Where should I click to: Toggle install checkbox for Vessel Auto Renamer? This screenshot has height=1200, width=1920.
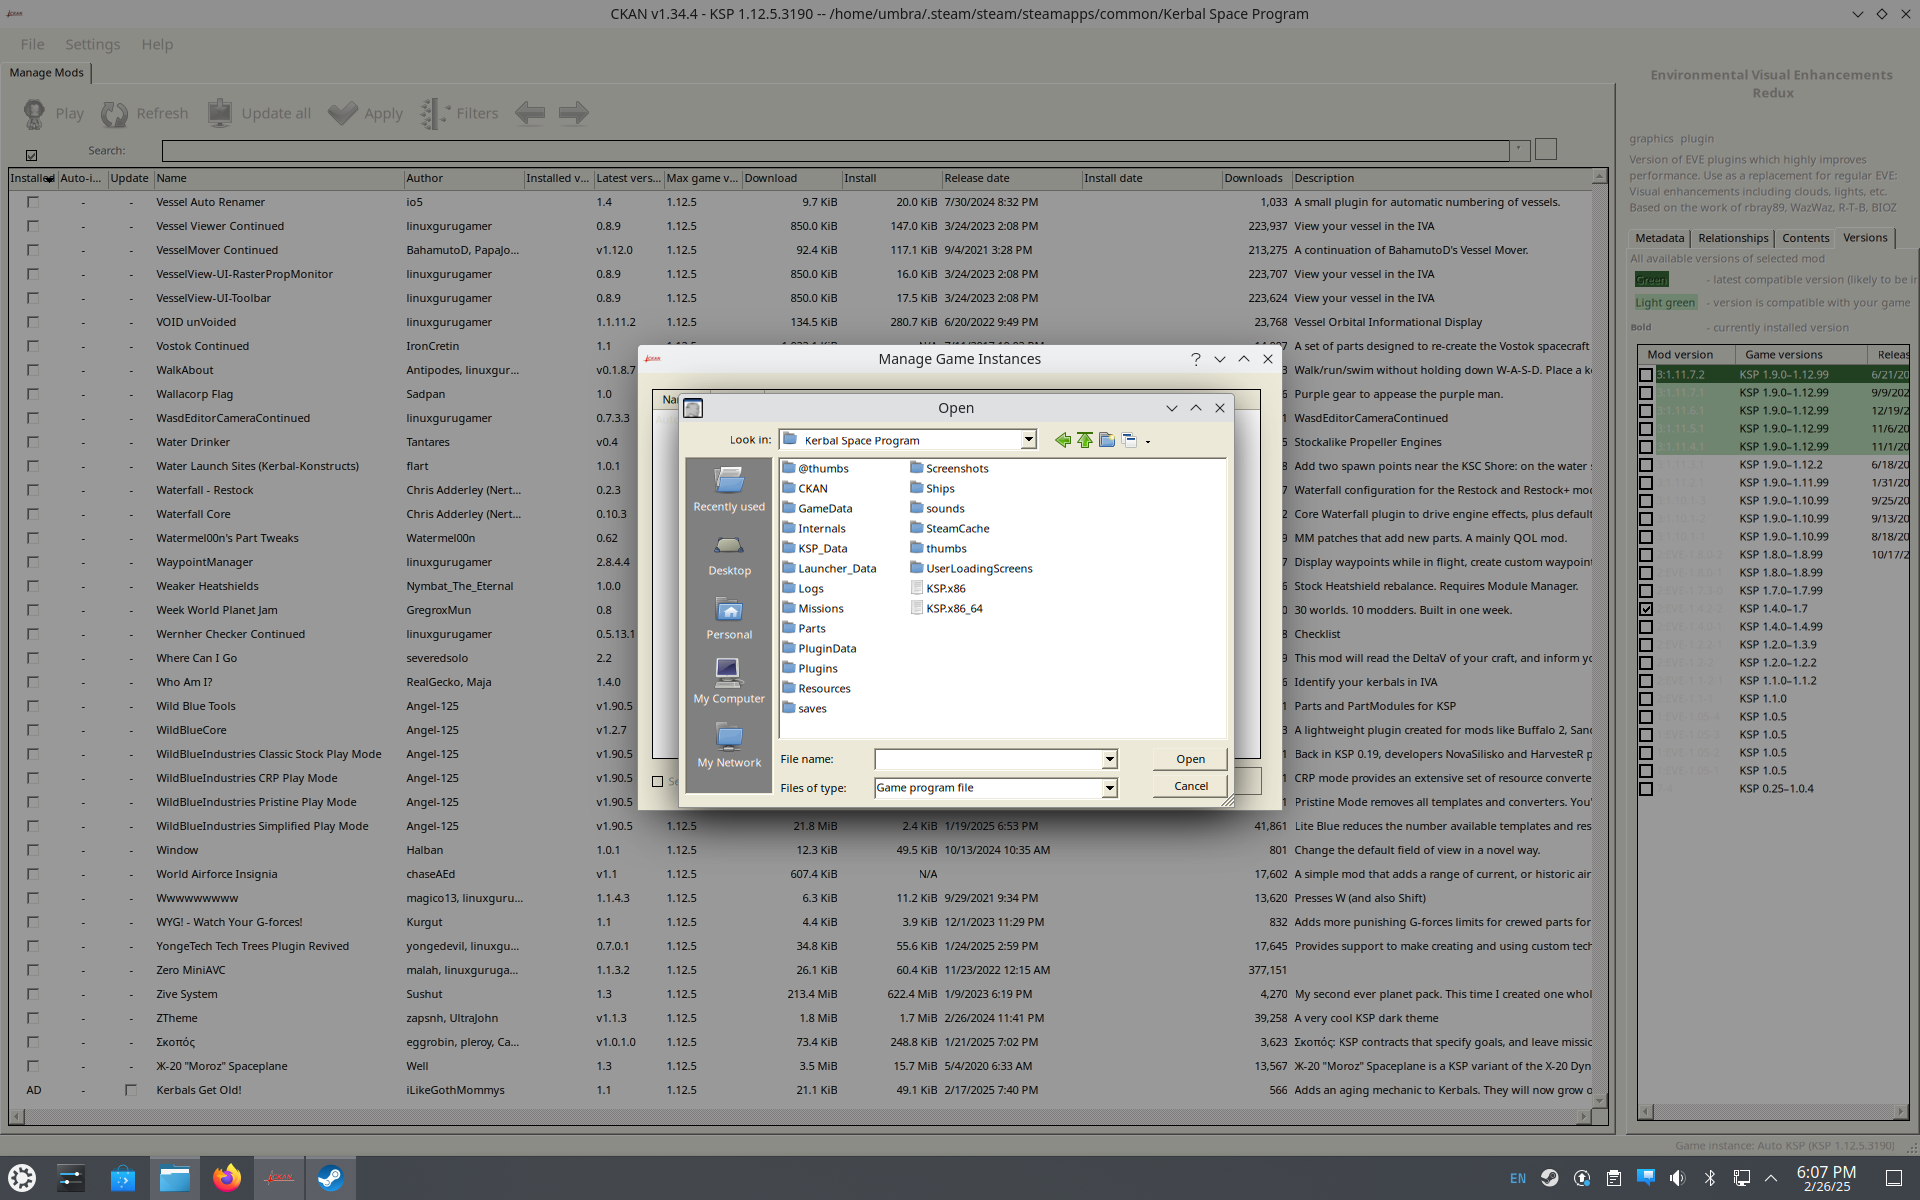coord(32,202)
